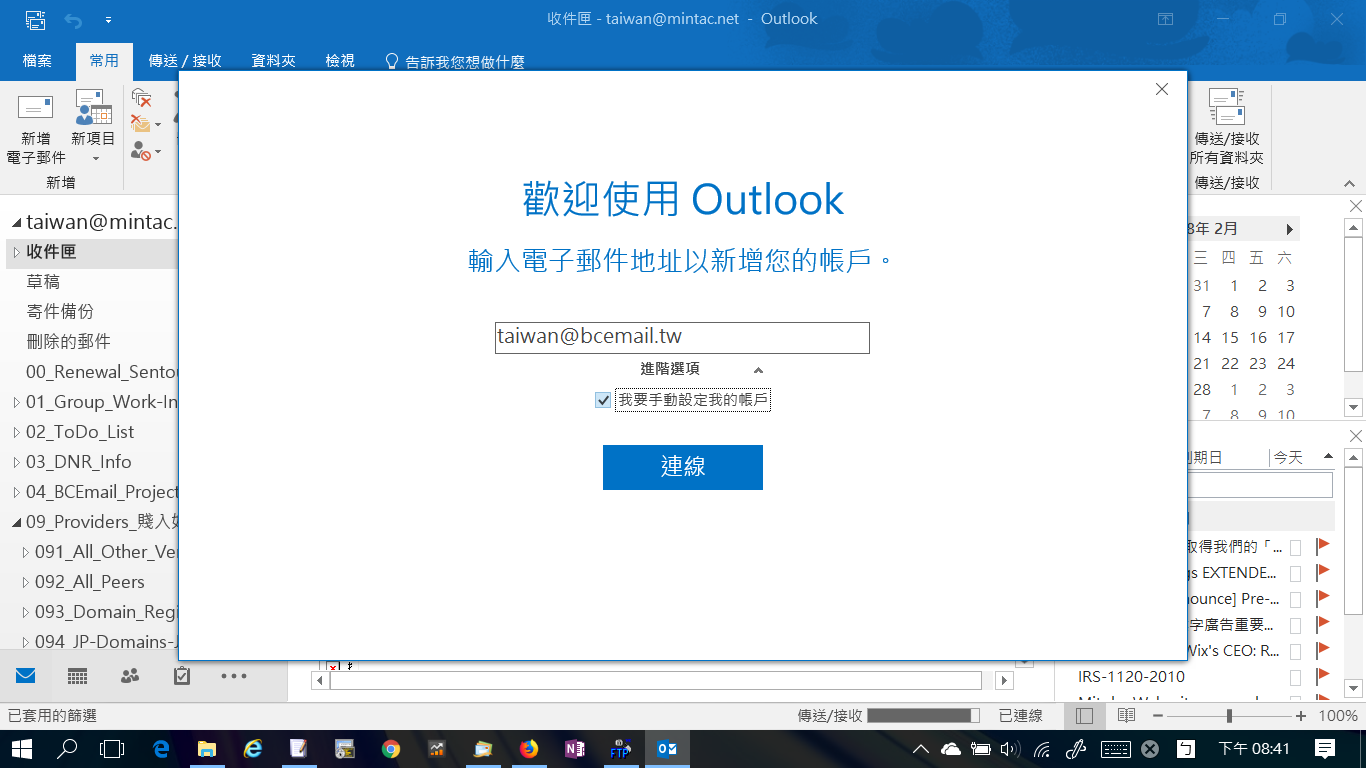The image size is (1366, 768).
Task: Open Firefox from the Windows taskbar
Action: pos(529,749)
